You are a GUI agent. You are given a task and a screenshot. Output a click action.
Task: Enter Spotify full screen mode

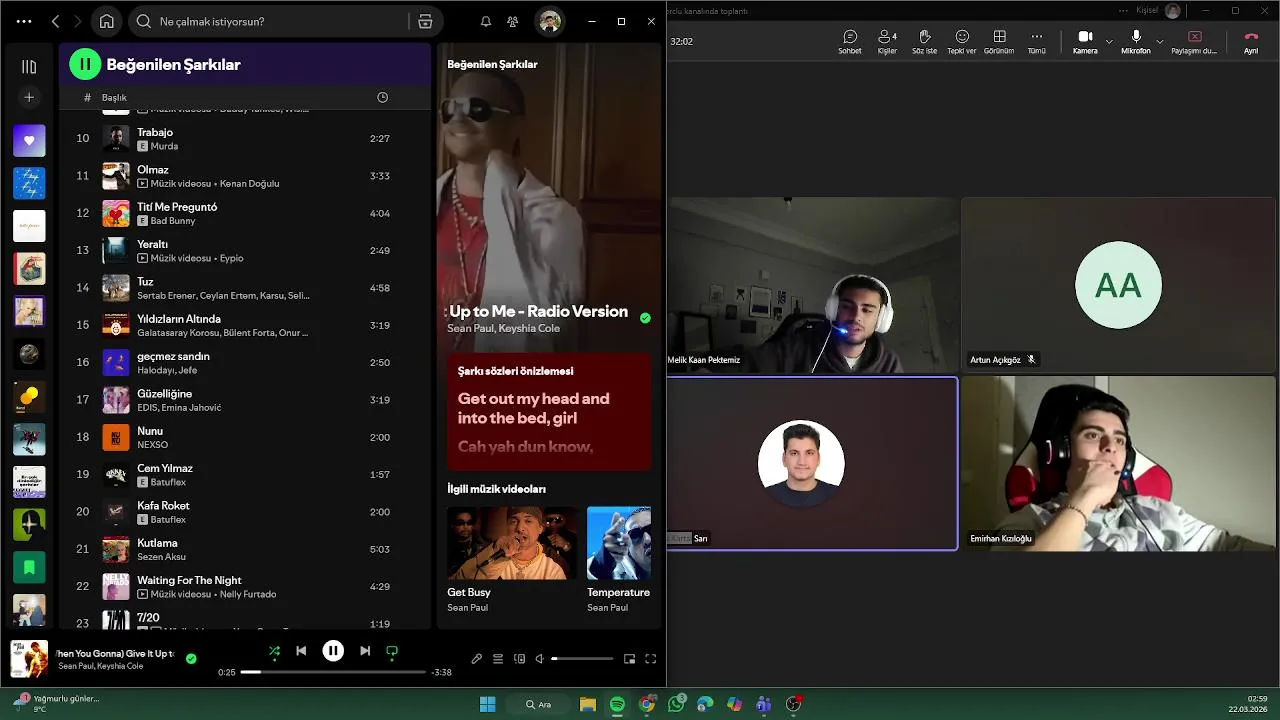pos(651,659)
